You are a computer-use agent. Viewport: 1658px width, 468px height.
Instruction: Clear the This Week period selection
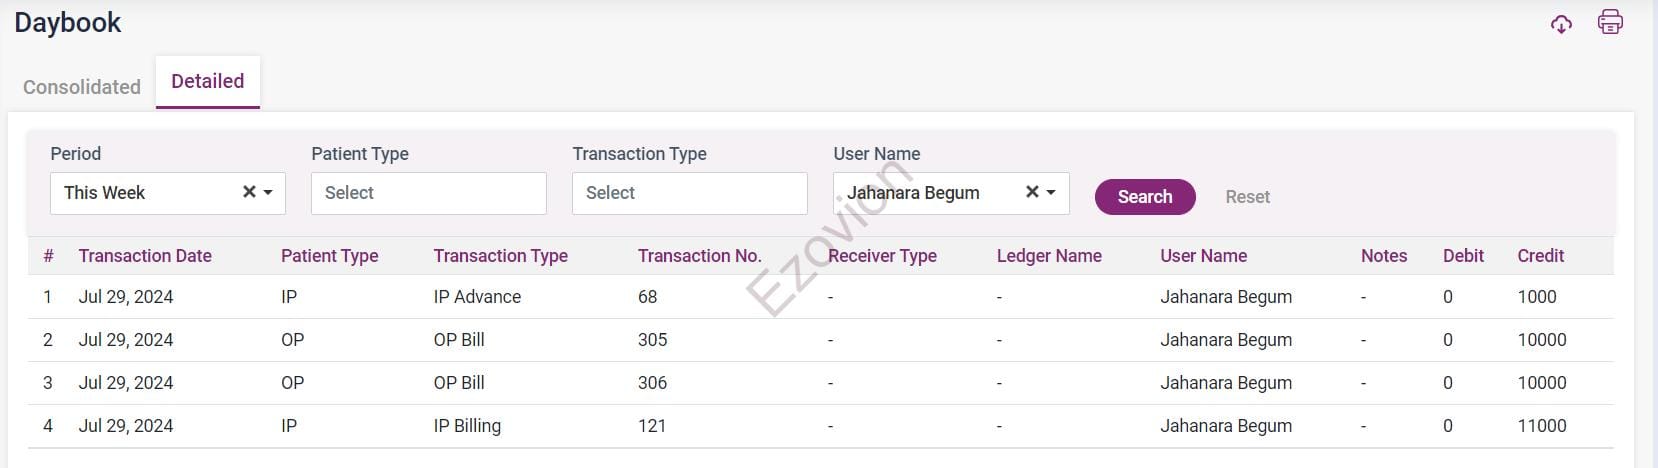(249, 192)
